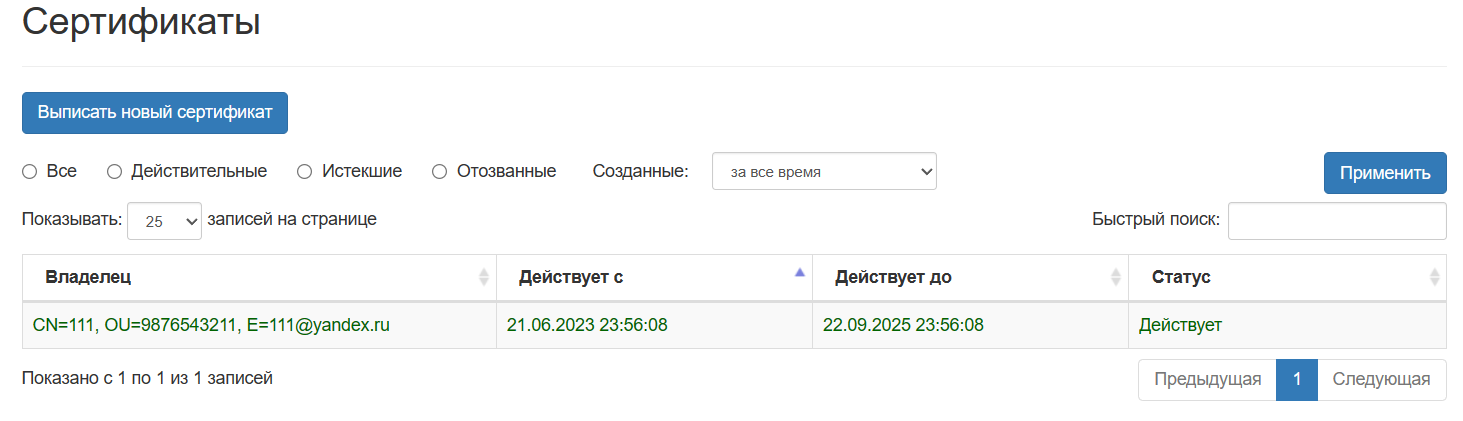
Task: Open the Созданные period dropdown
Action: (x=823, y=172)
